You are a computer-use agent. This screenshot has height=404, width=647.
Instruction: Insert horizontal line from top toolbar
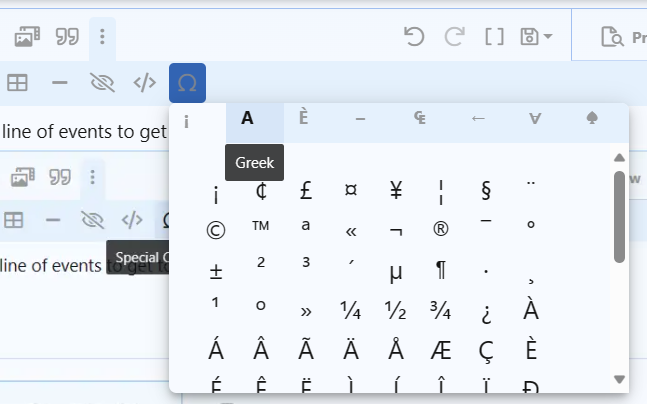coord(59,82)
